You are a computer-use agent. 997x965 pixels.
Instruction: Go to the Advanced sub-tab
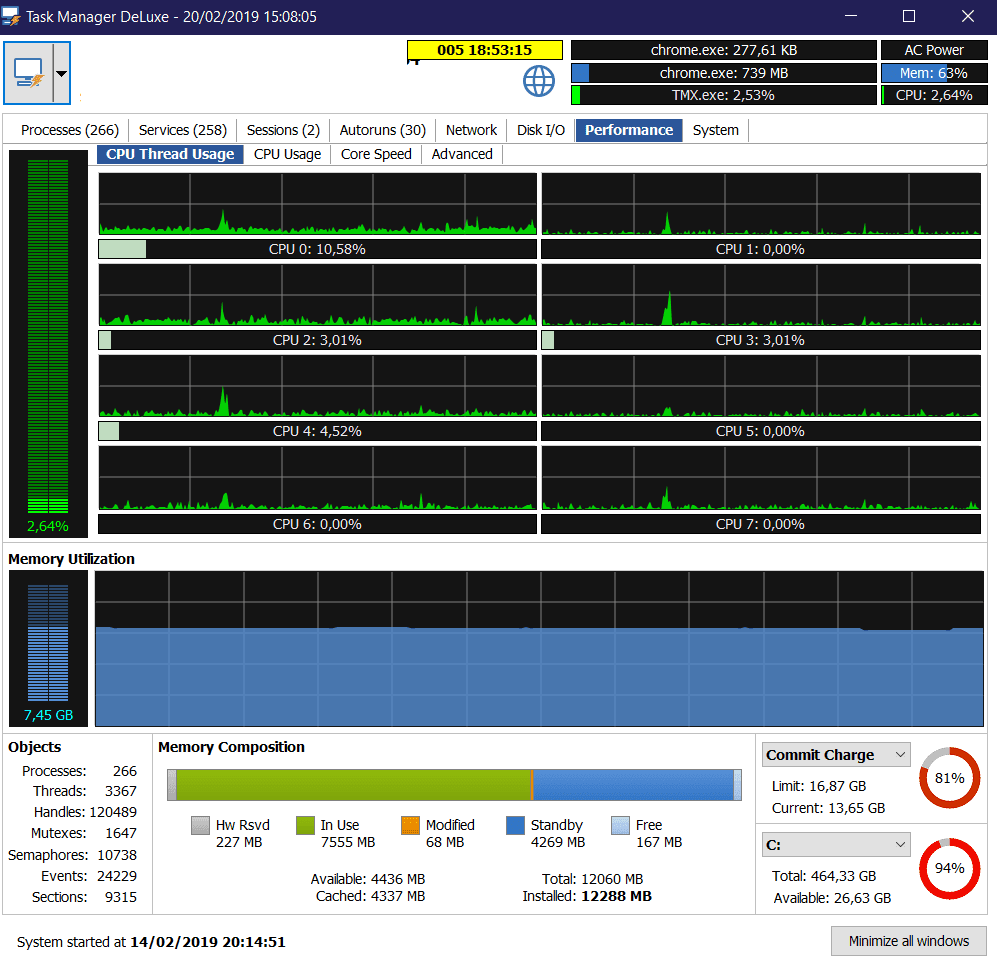[x=462, y=154]
